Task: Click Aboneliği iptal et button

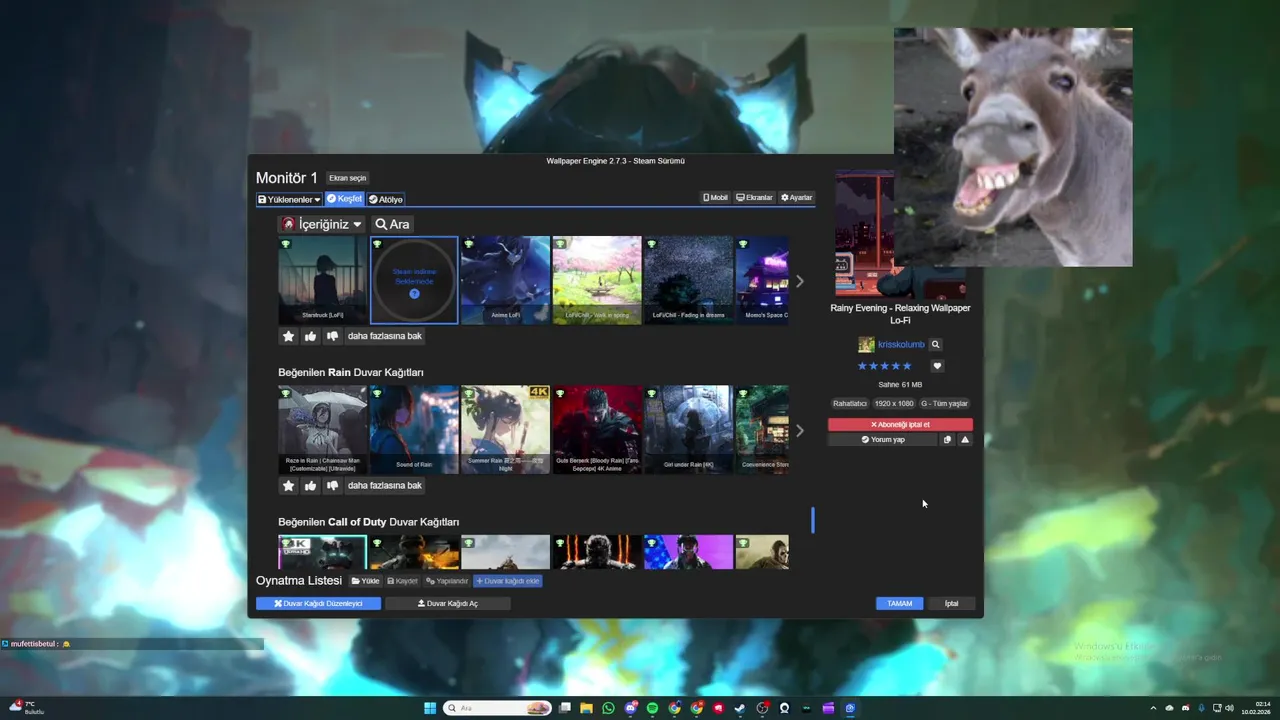Action: 900,424
